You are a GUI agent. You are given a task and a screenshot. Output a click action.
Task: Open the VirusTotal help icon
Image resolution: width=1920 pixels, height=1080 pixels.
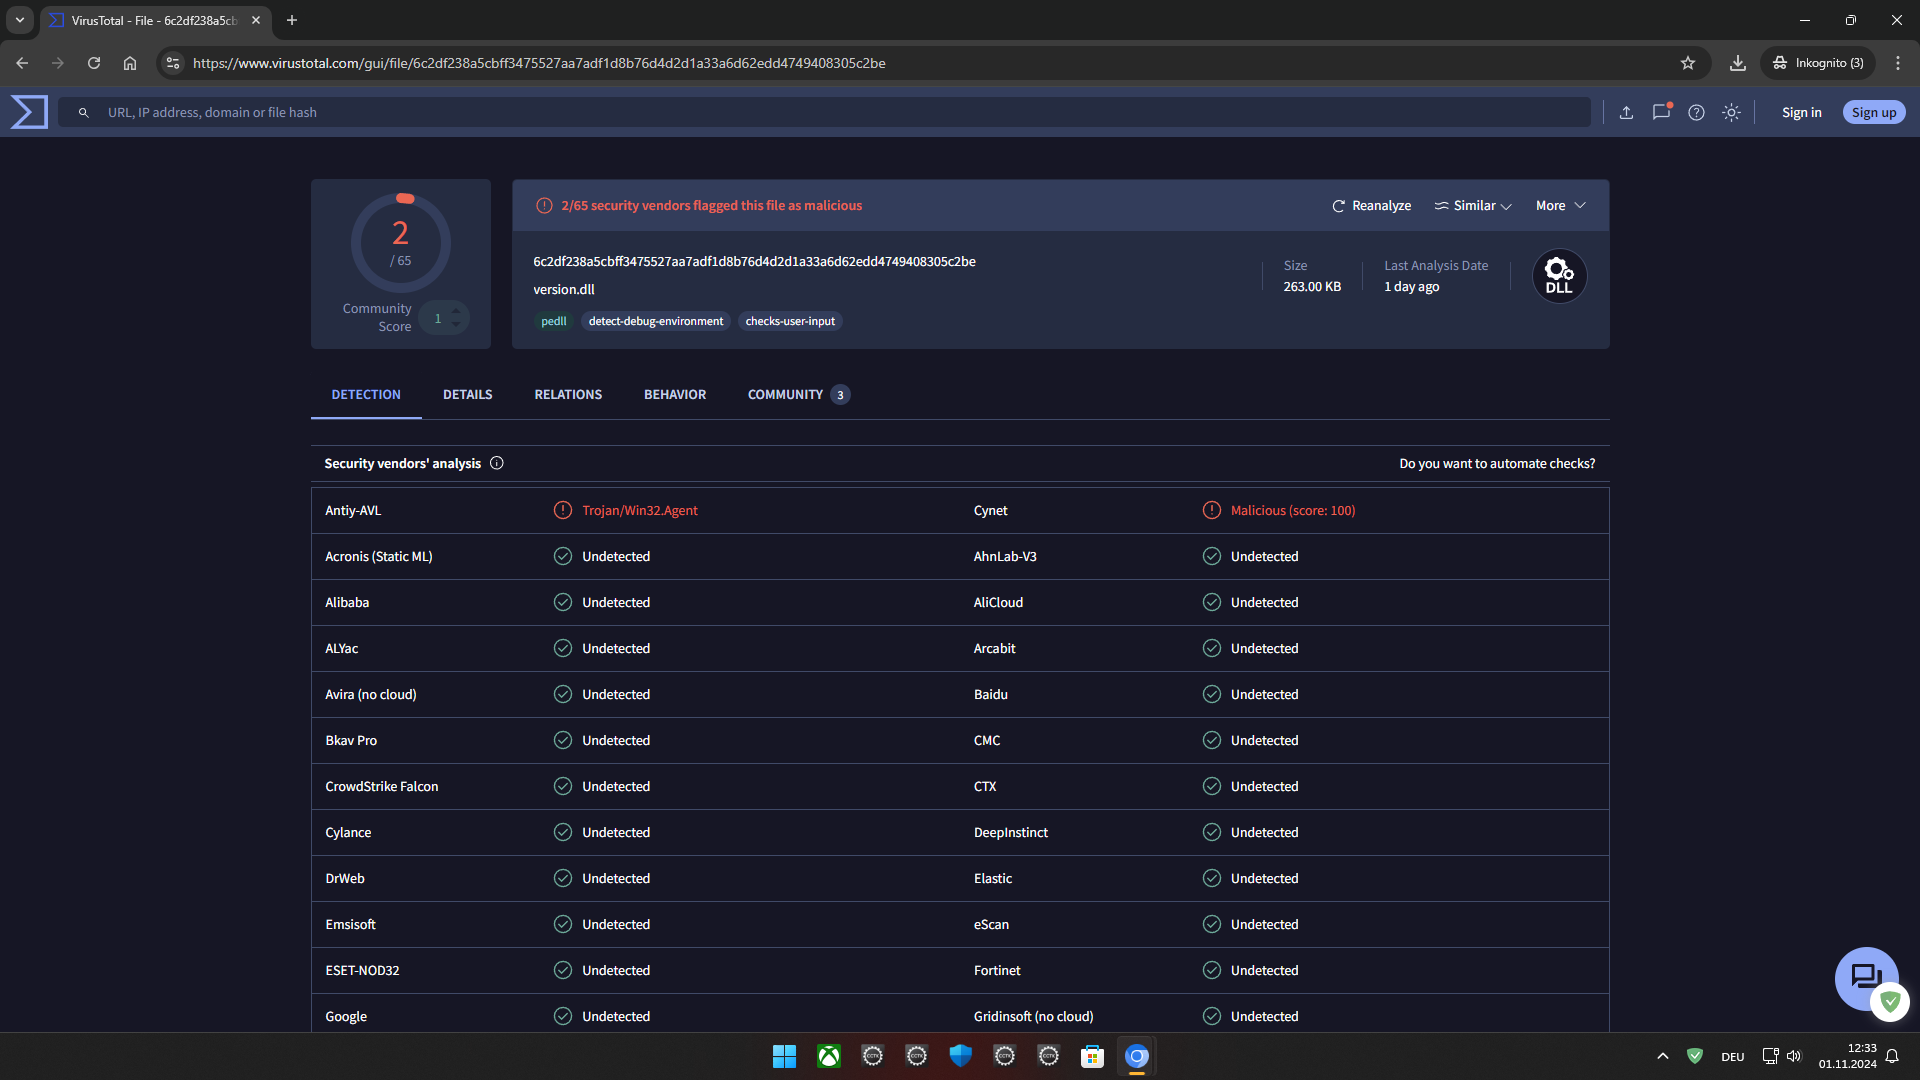tap(1697, 112)
